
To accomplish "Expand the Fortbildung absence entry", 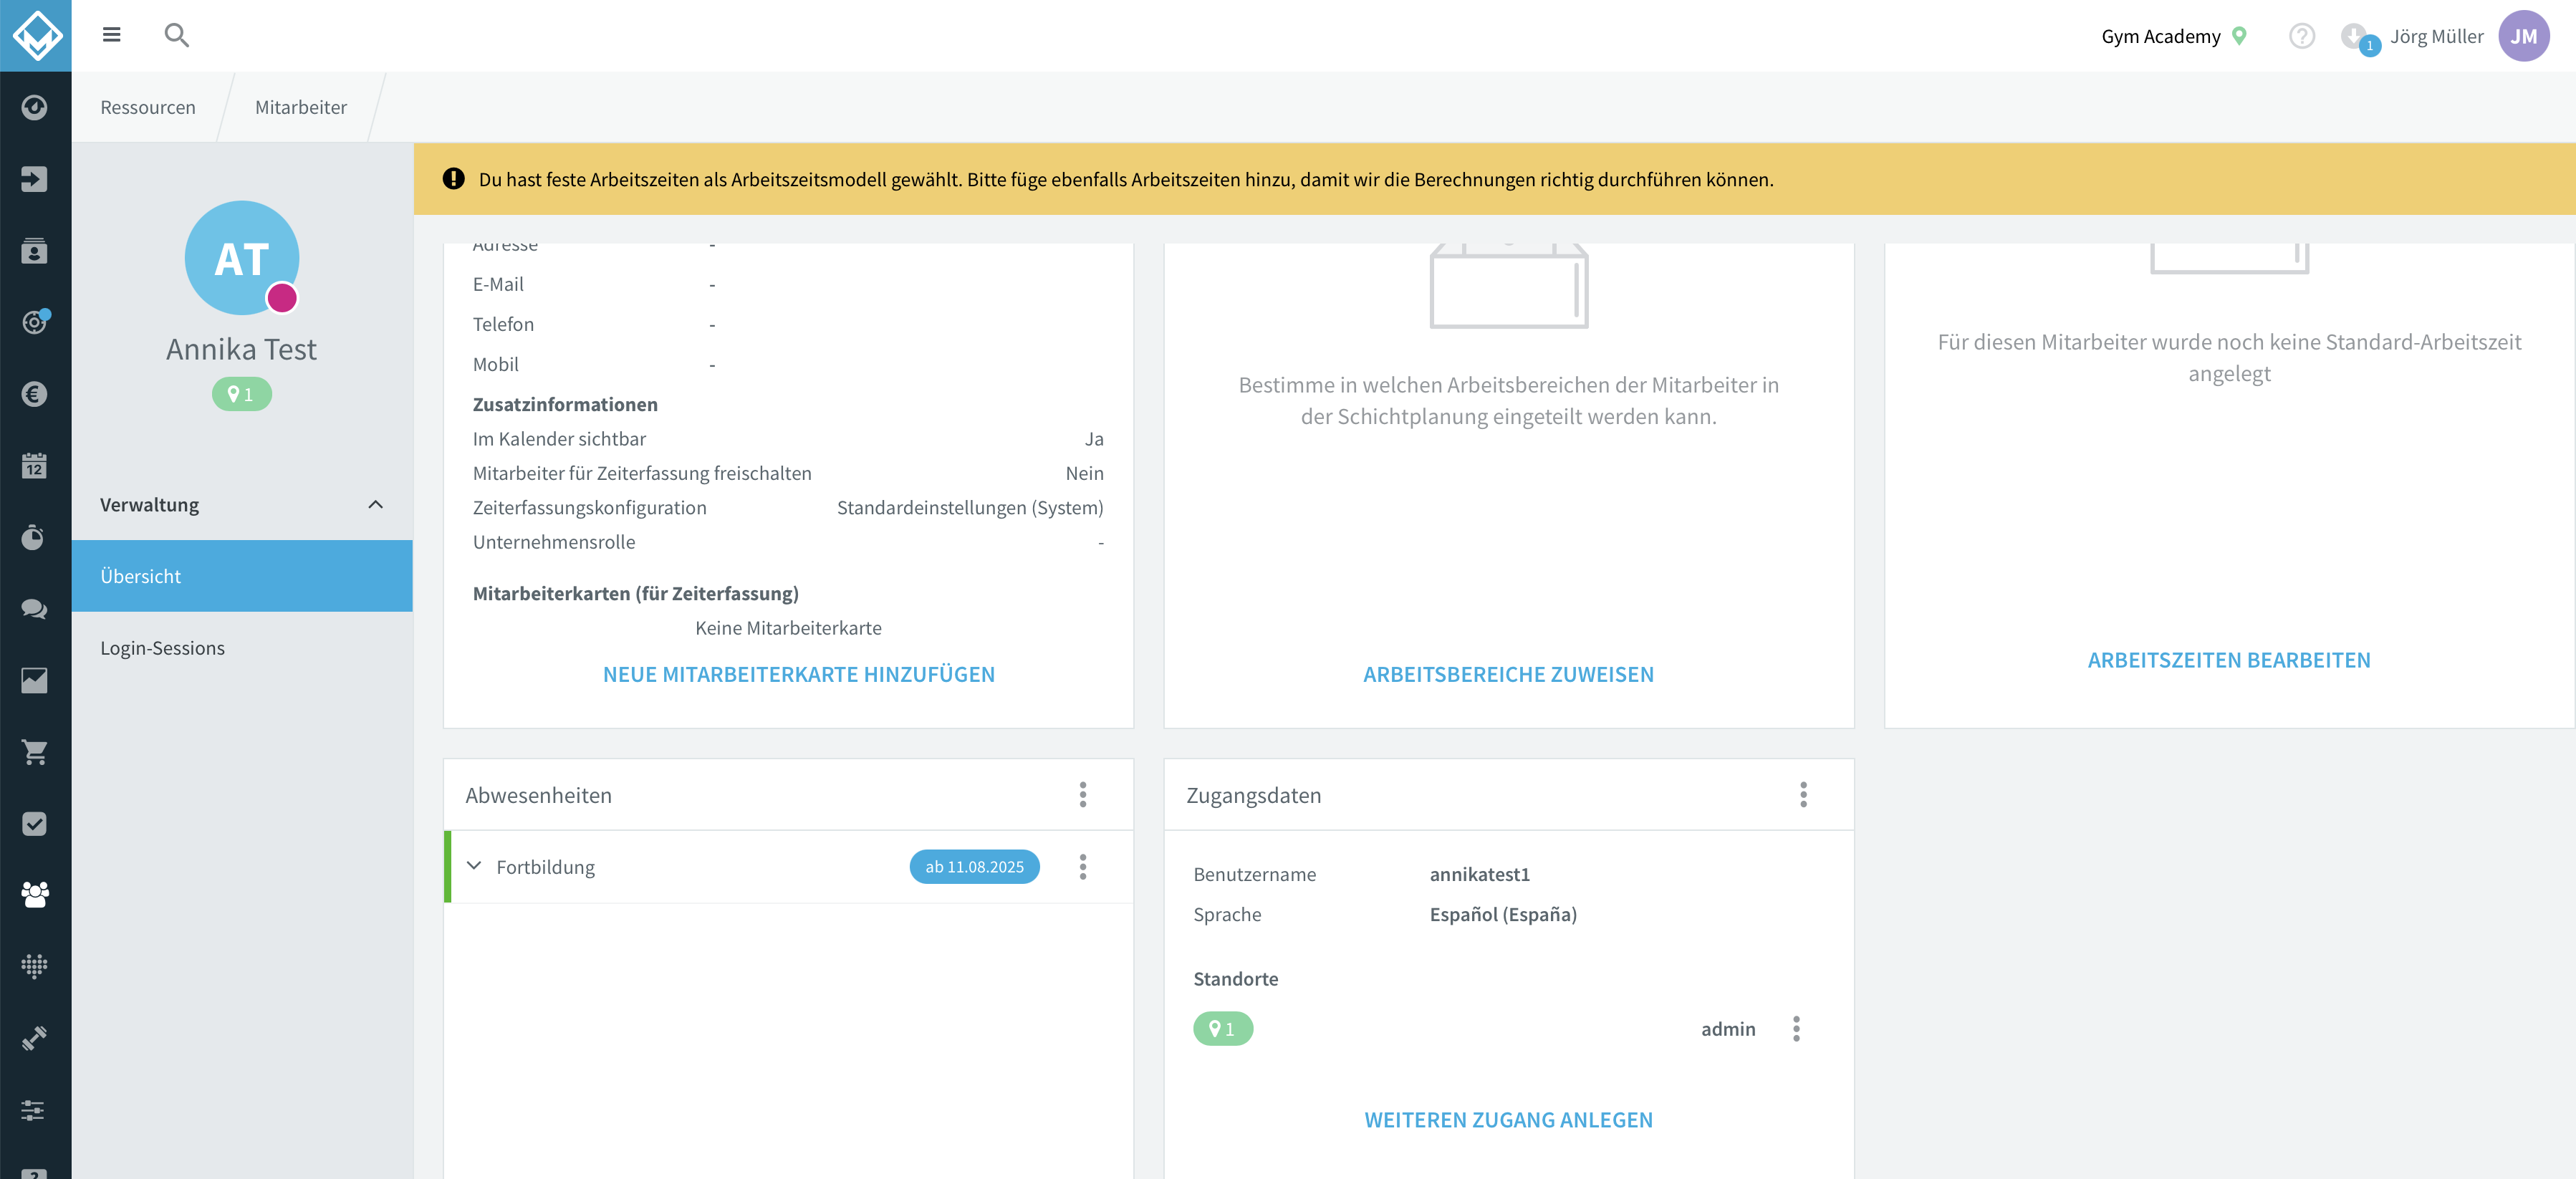I will tap(474, 866).
